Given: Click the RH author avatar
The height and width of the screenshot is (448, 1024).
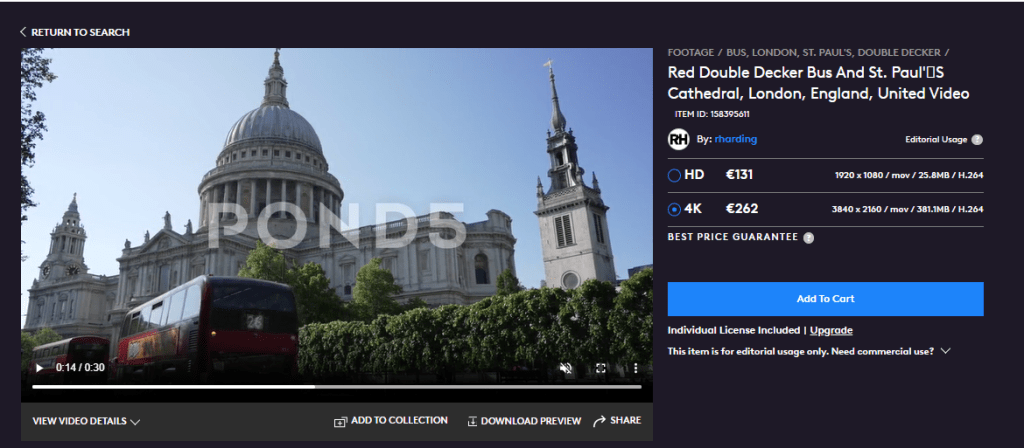Looking at the screenshot, I should (679, 140).
